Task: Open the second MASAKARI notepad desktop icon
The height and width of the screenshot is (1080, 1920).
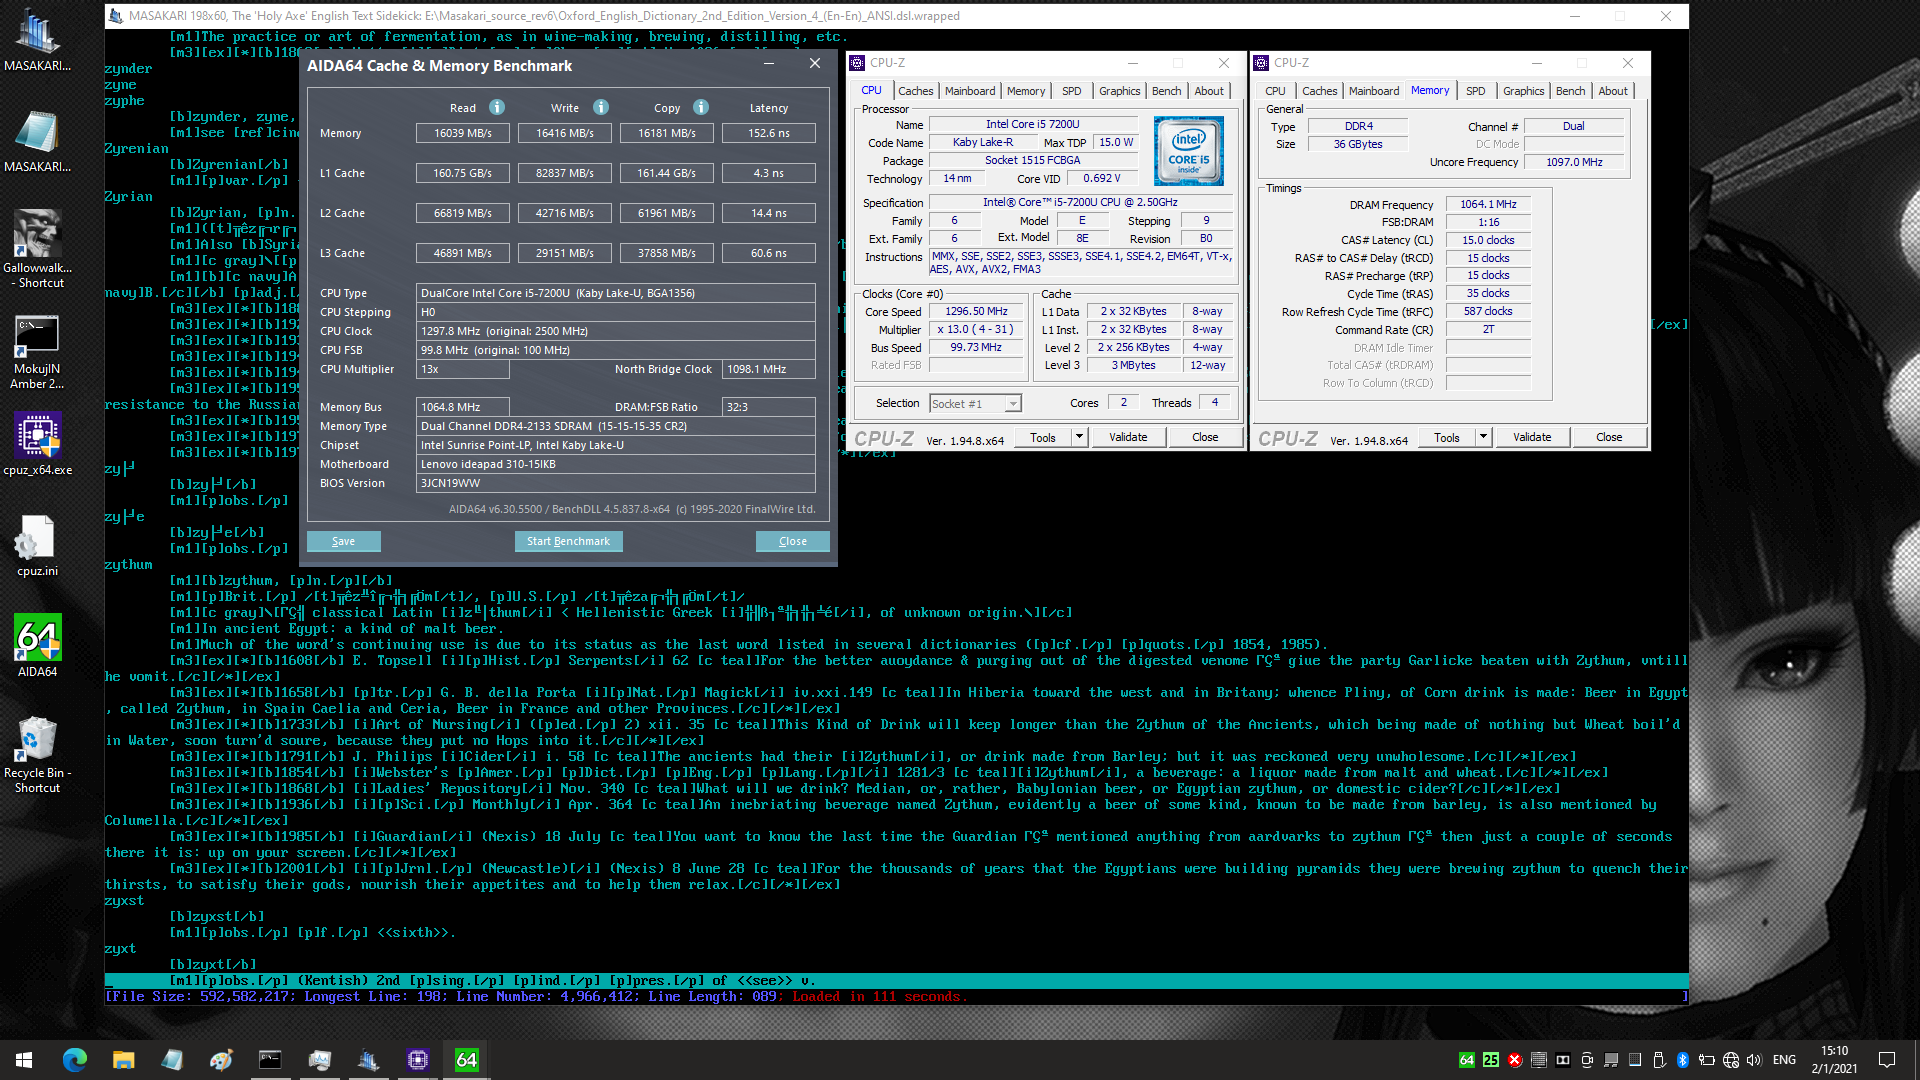Action: point(38,141)
